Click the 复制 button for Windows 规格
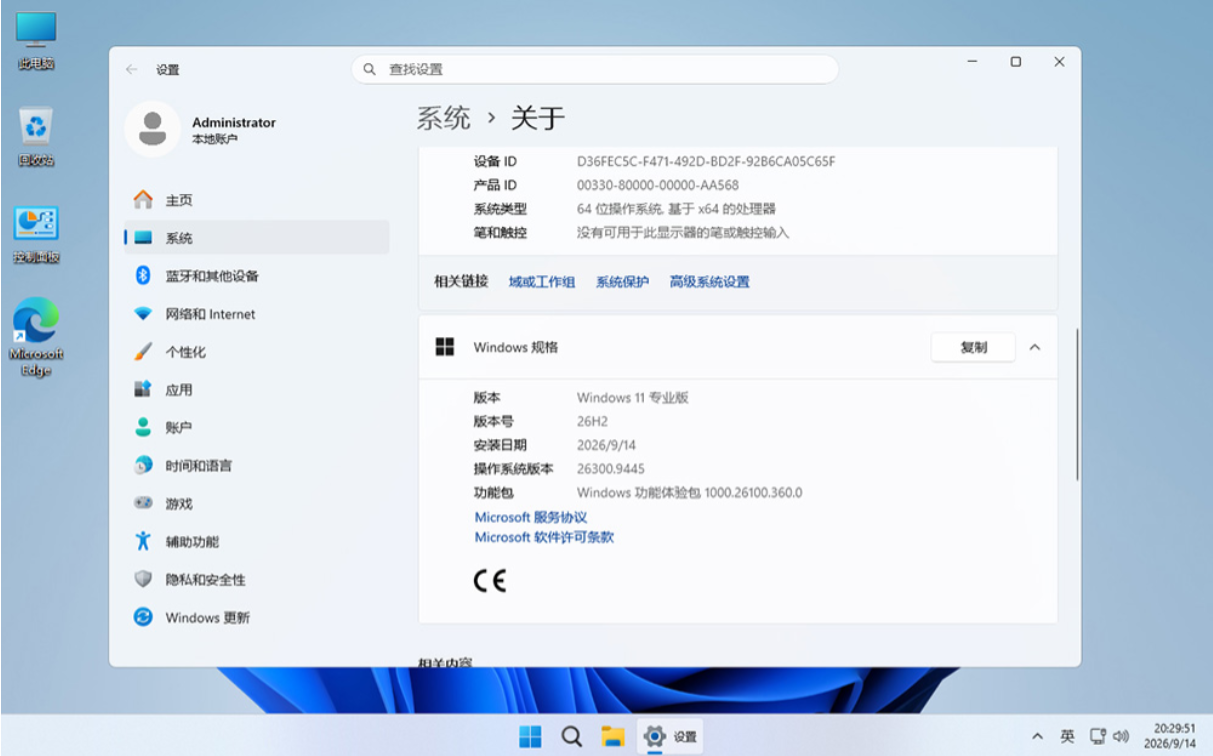This screenshot has height=756, width=1213. (973, 347)
